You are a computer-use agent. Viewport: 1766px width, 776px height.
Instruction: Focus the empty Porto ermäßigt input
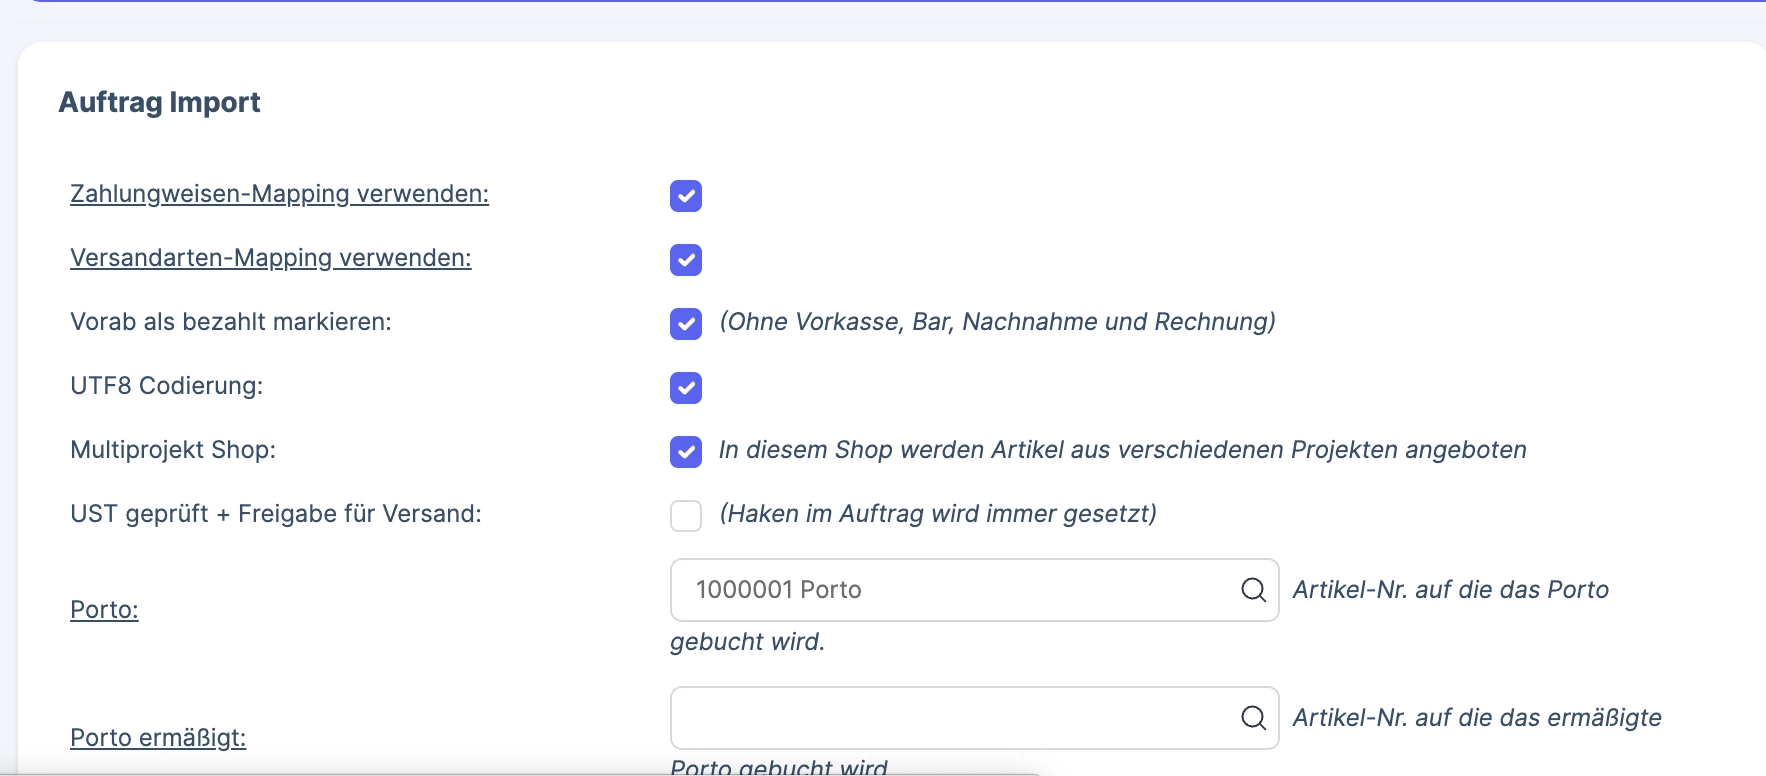[x=974, y=718]
